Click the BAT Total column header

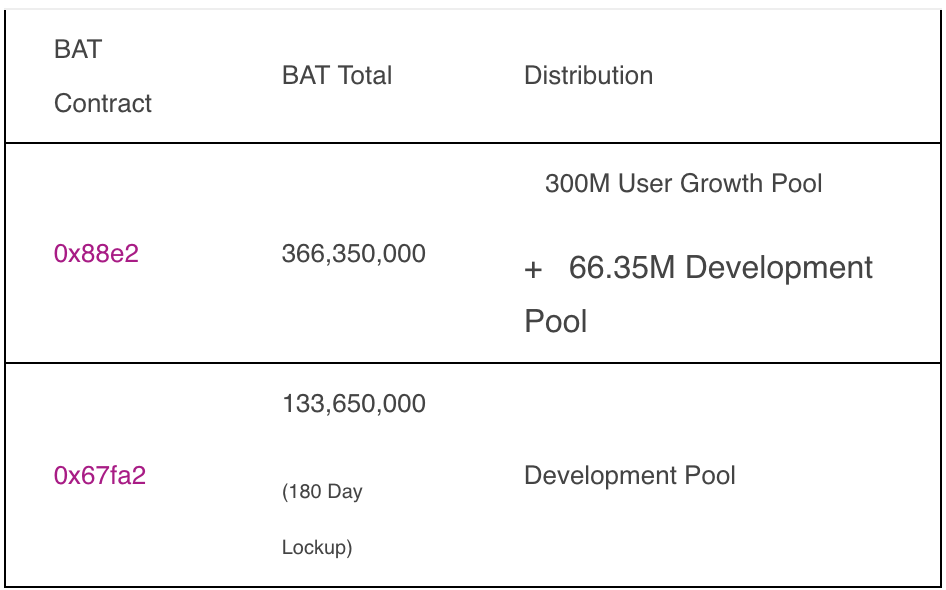(337, 75)
